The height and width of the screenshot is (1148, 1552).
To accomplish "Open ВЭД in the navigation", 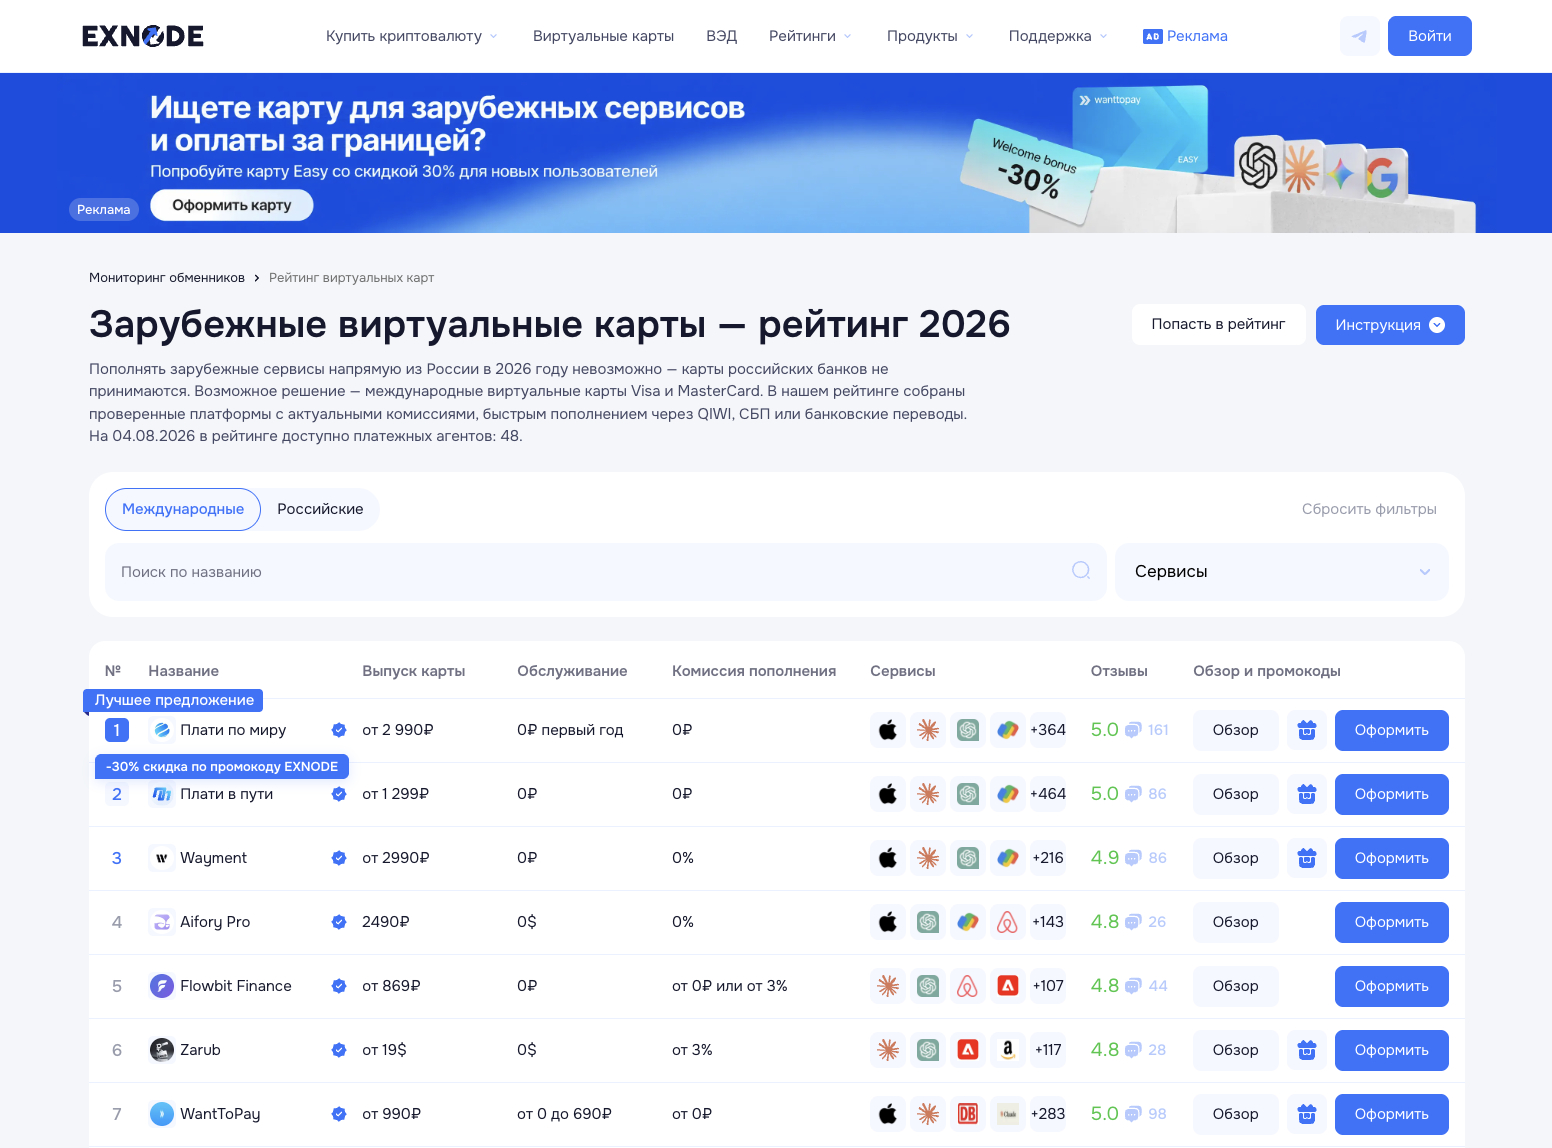I will tap(721, 36).
